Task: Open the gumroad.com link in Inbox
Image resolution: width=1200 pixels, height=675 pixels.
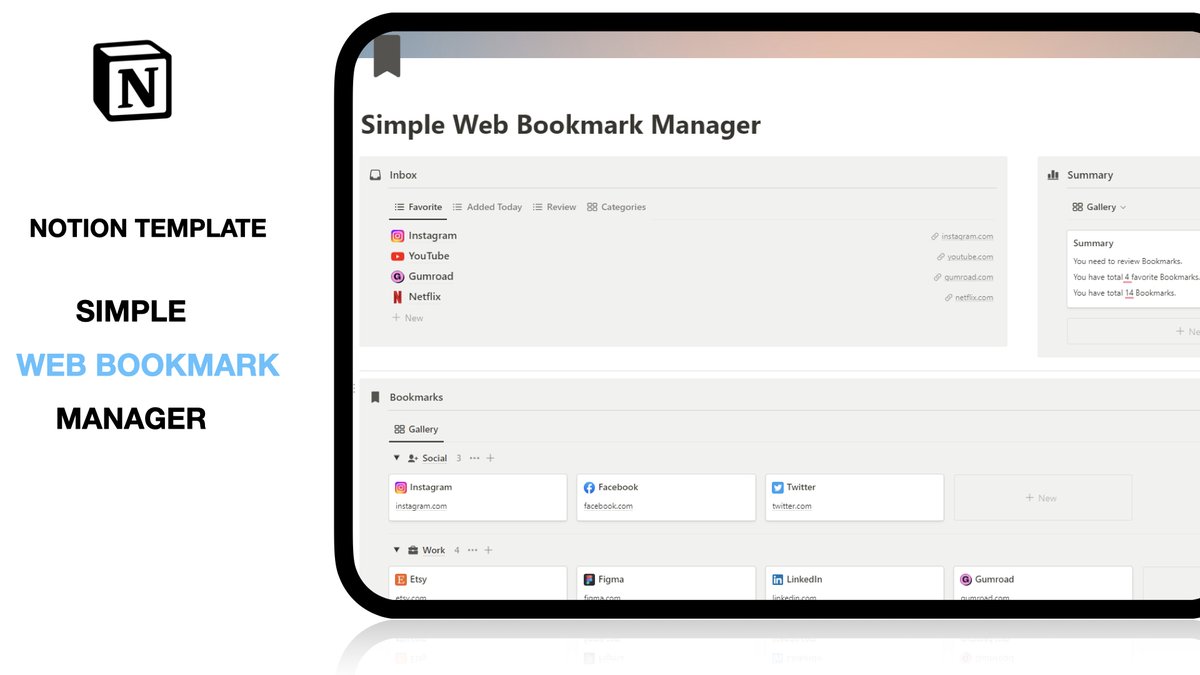Action: pyautogui.click(x=964, y=277)
